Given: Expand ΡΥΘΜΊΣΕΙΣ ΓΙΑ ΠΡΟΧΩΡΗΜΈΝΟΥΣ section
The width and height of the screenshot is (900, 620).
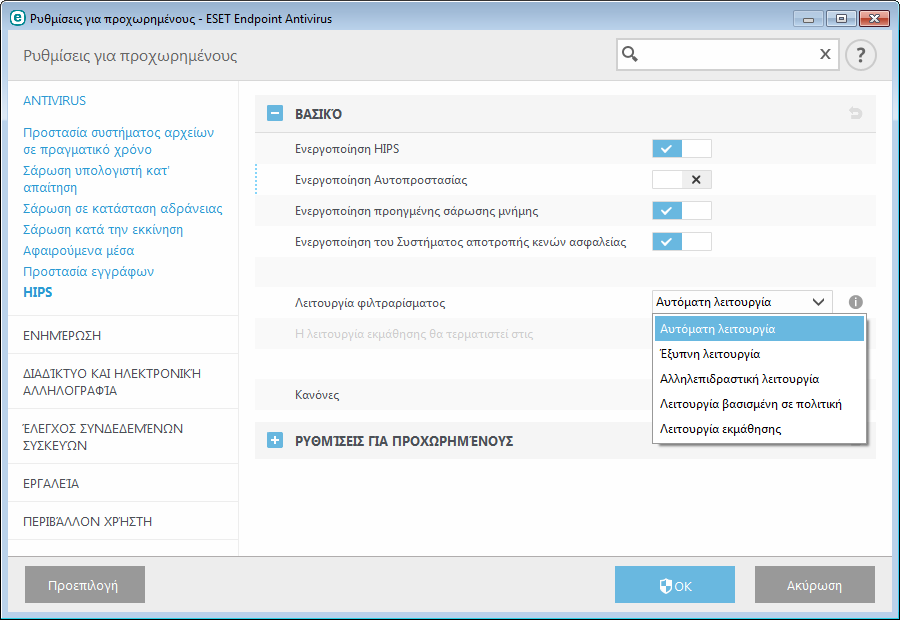Looking at the screenshot, I should tap(275, 440).
